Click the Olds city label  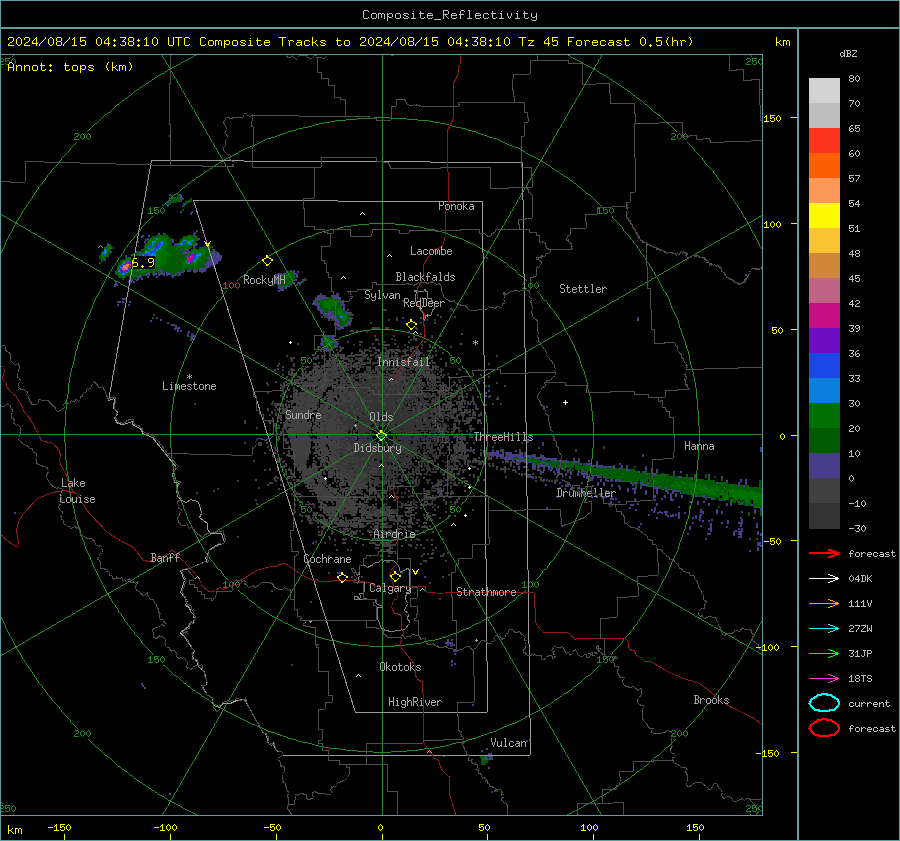tap(381, 417)
